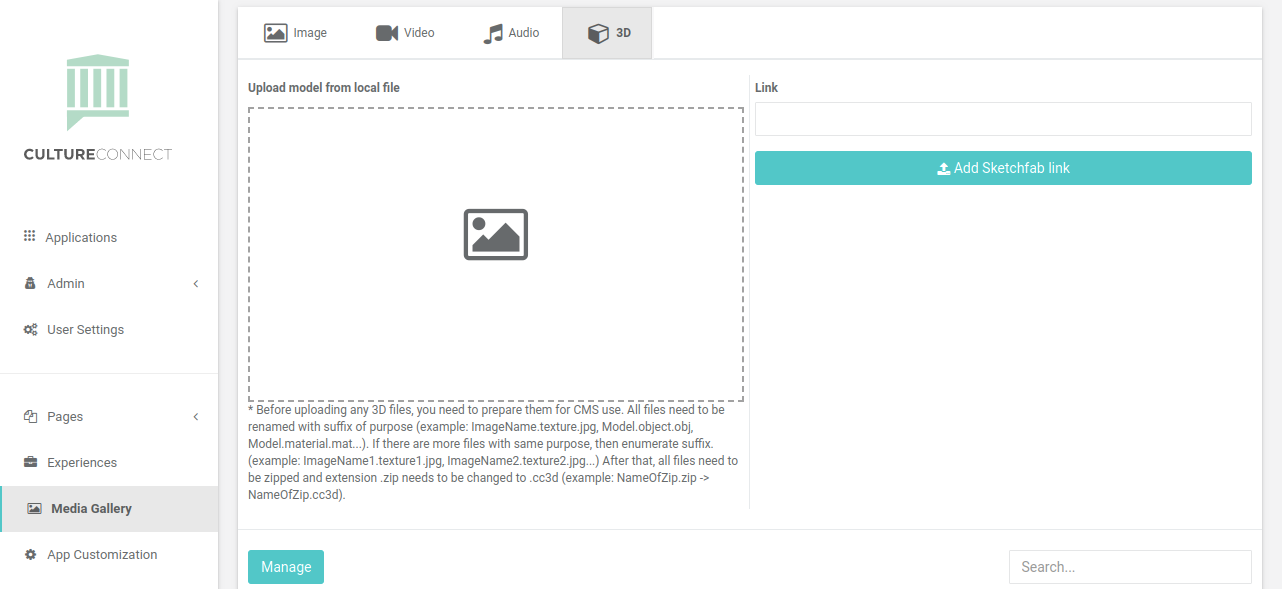The width and height of the screenshot is (1282, 589).
Task: Click the Applications grid icon
Action: tap(30, 236)
